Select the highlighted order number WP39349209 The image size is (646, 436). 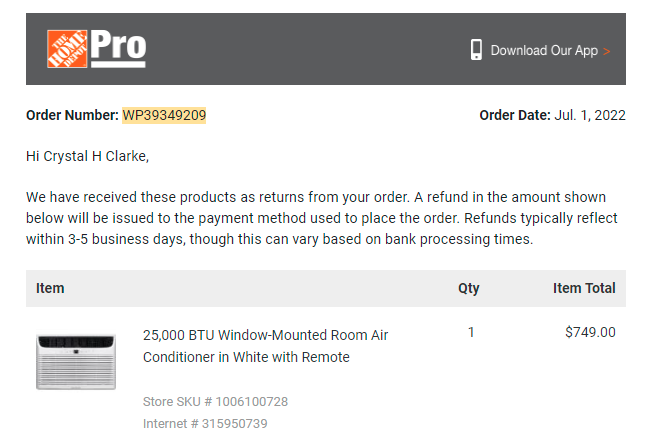click(164, 115)
